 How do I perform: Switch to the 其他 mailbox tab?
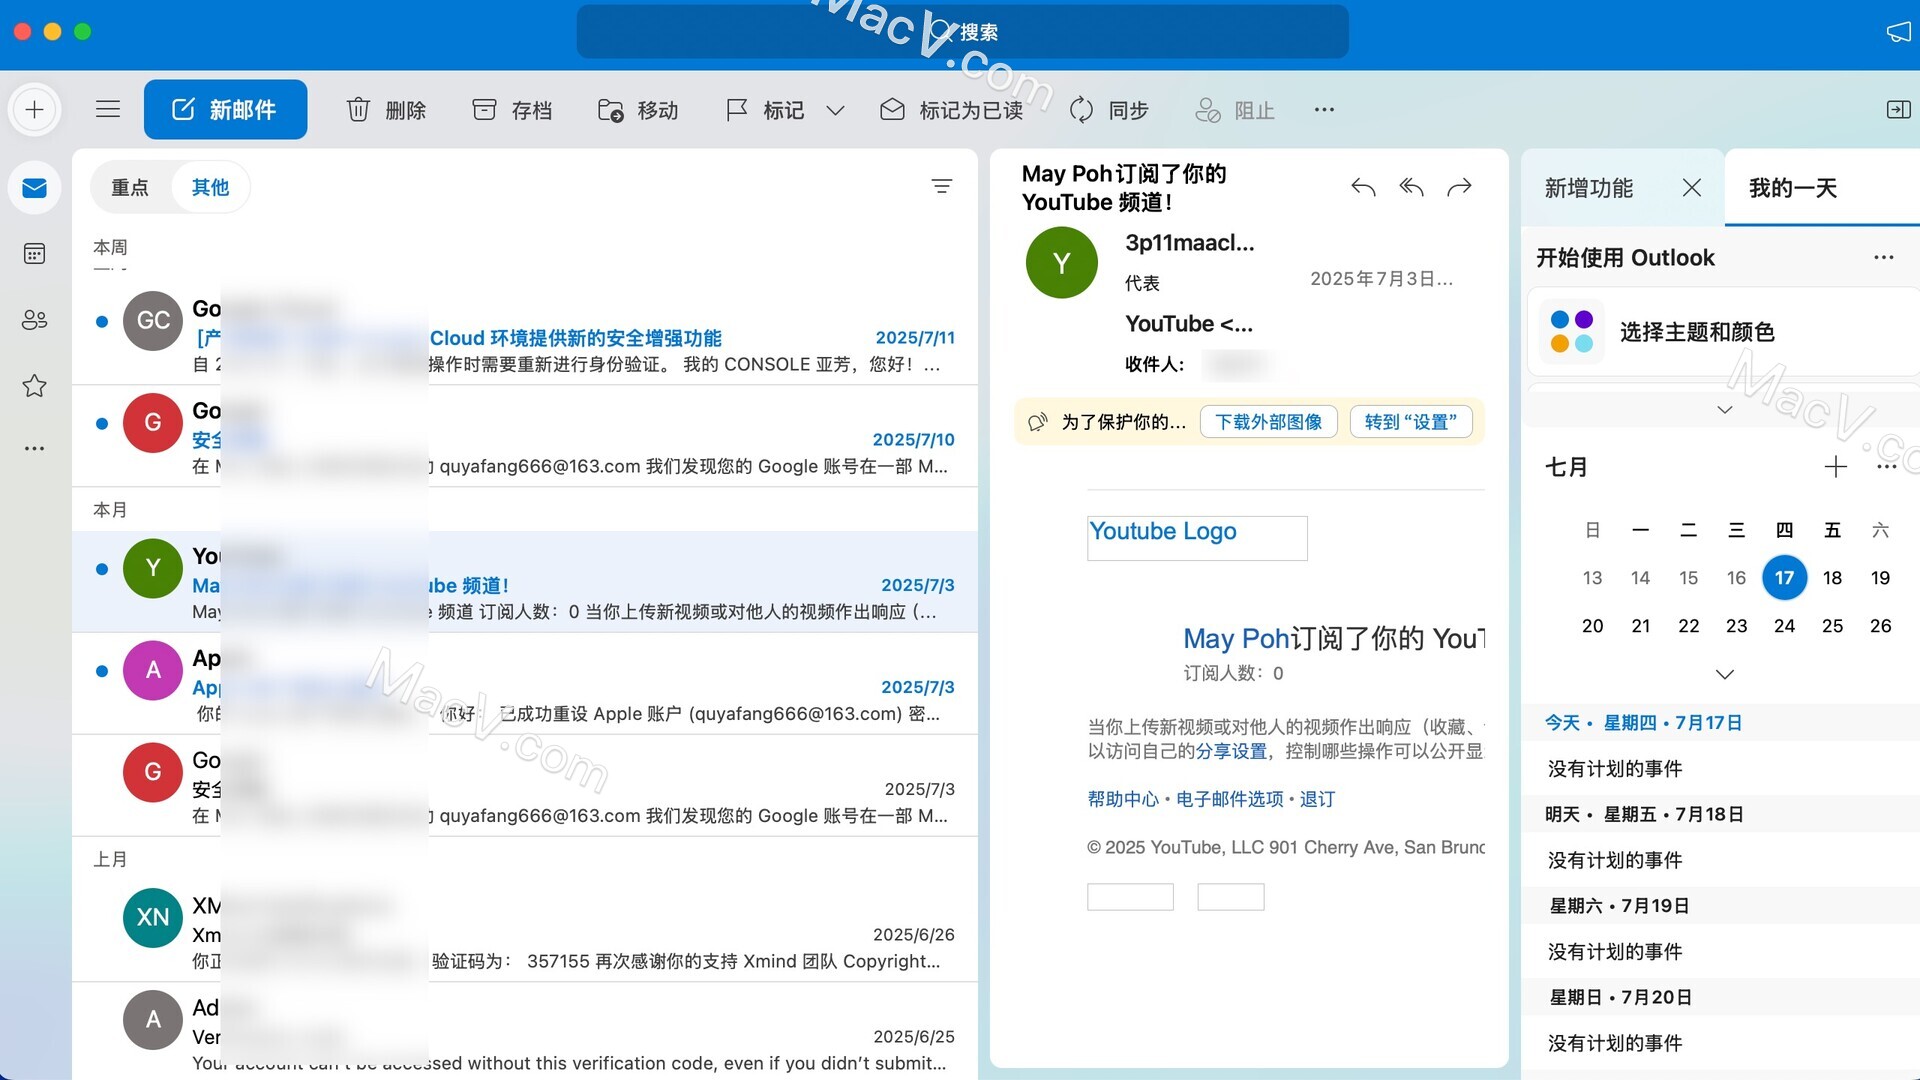[x=210, y=187]
